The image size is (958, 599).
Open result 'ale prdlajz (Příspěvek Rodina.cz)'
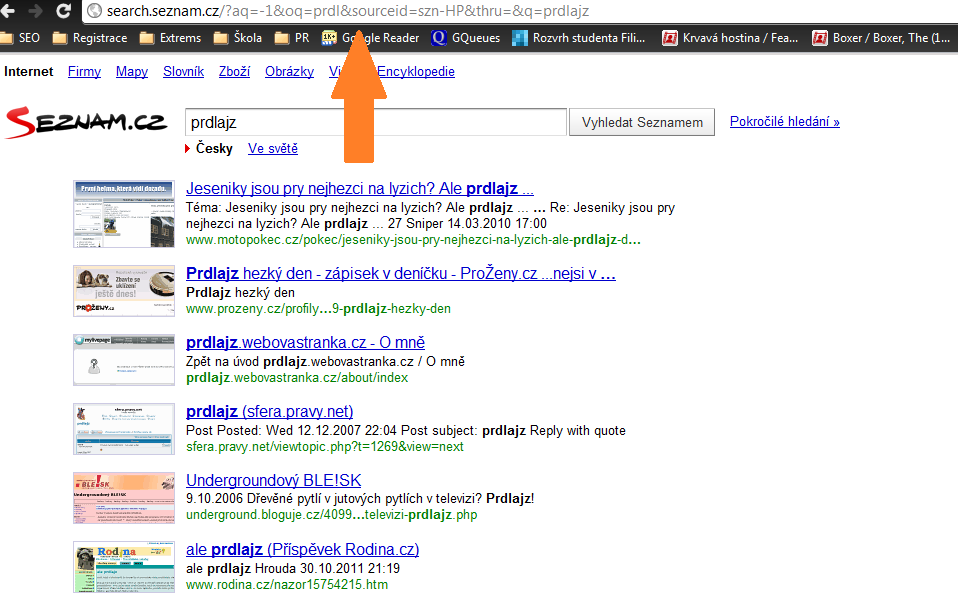302,549
